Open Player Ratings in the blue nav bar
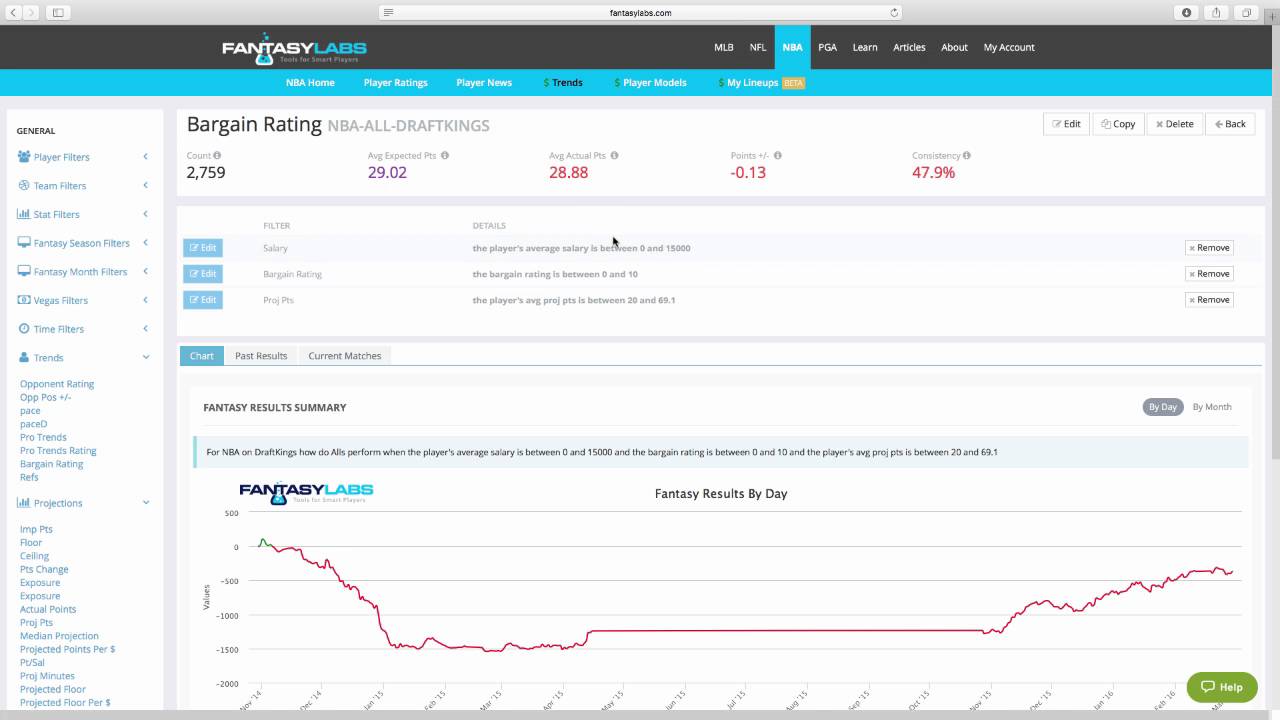The width and height of the screenshot is (1280, 720). [396, 83]
